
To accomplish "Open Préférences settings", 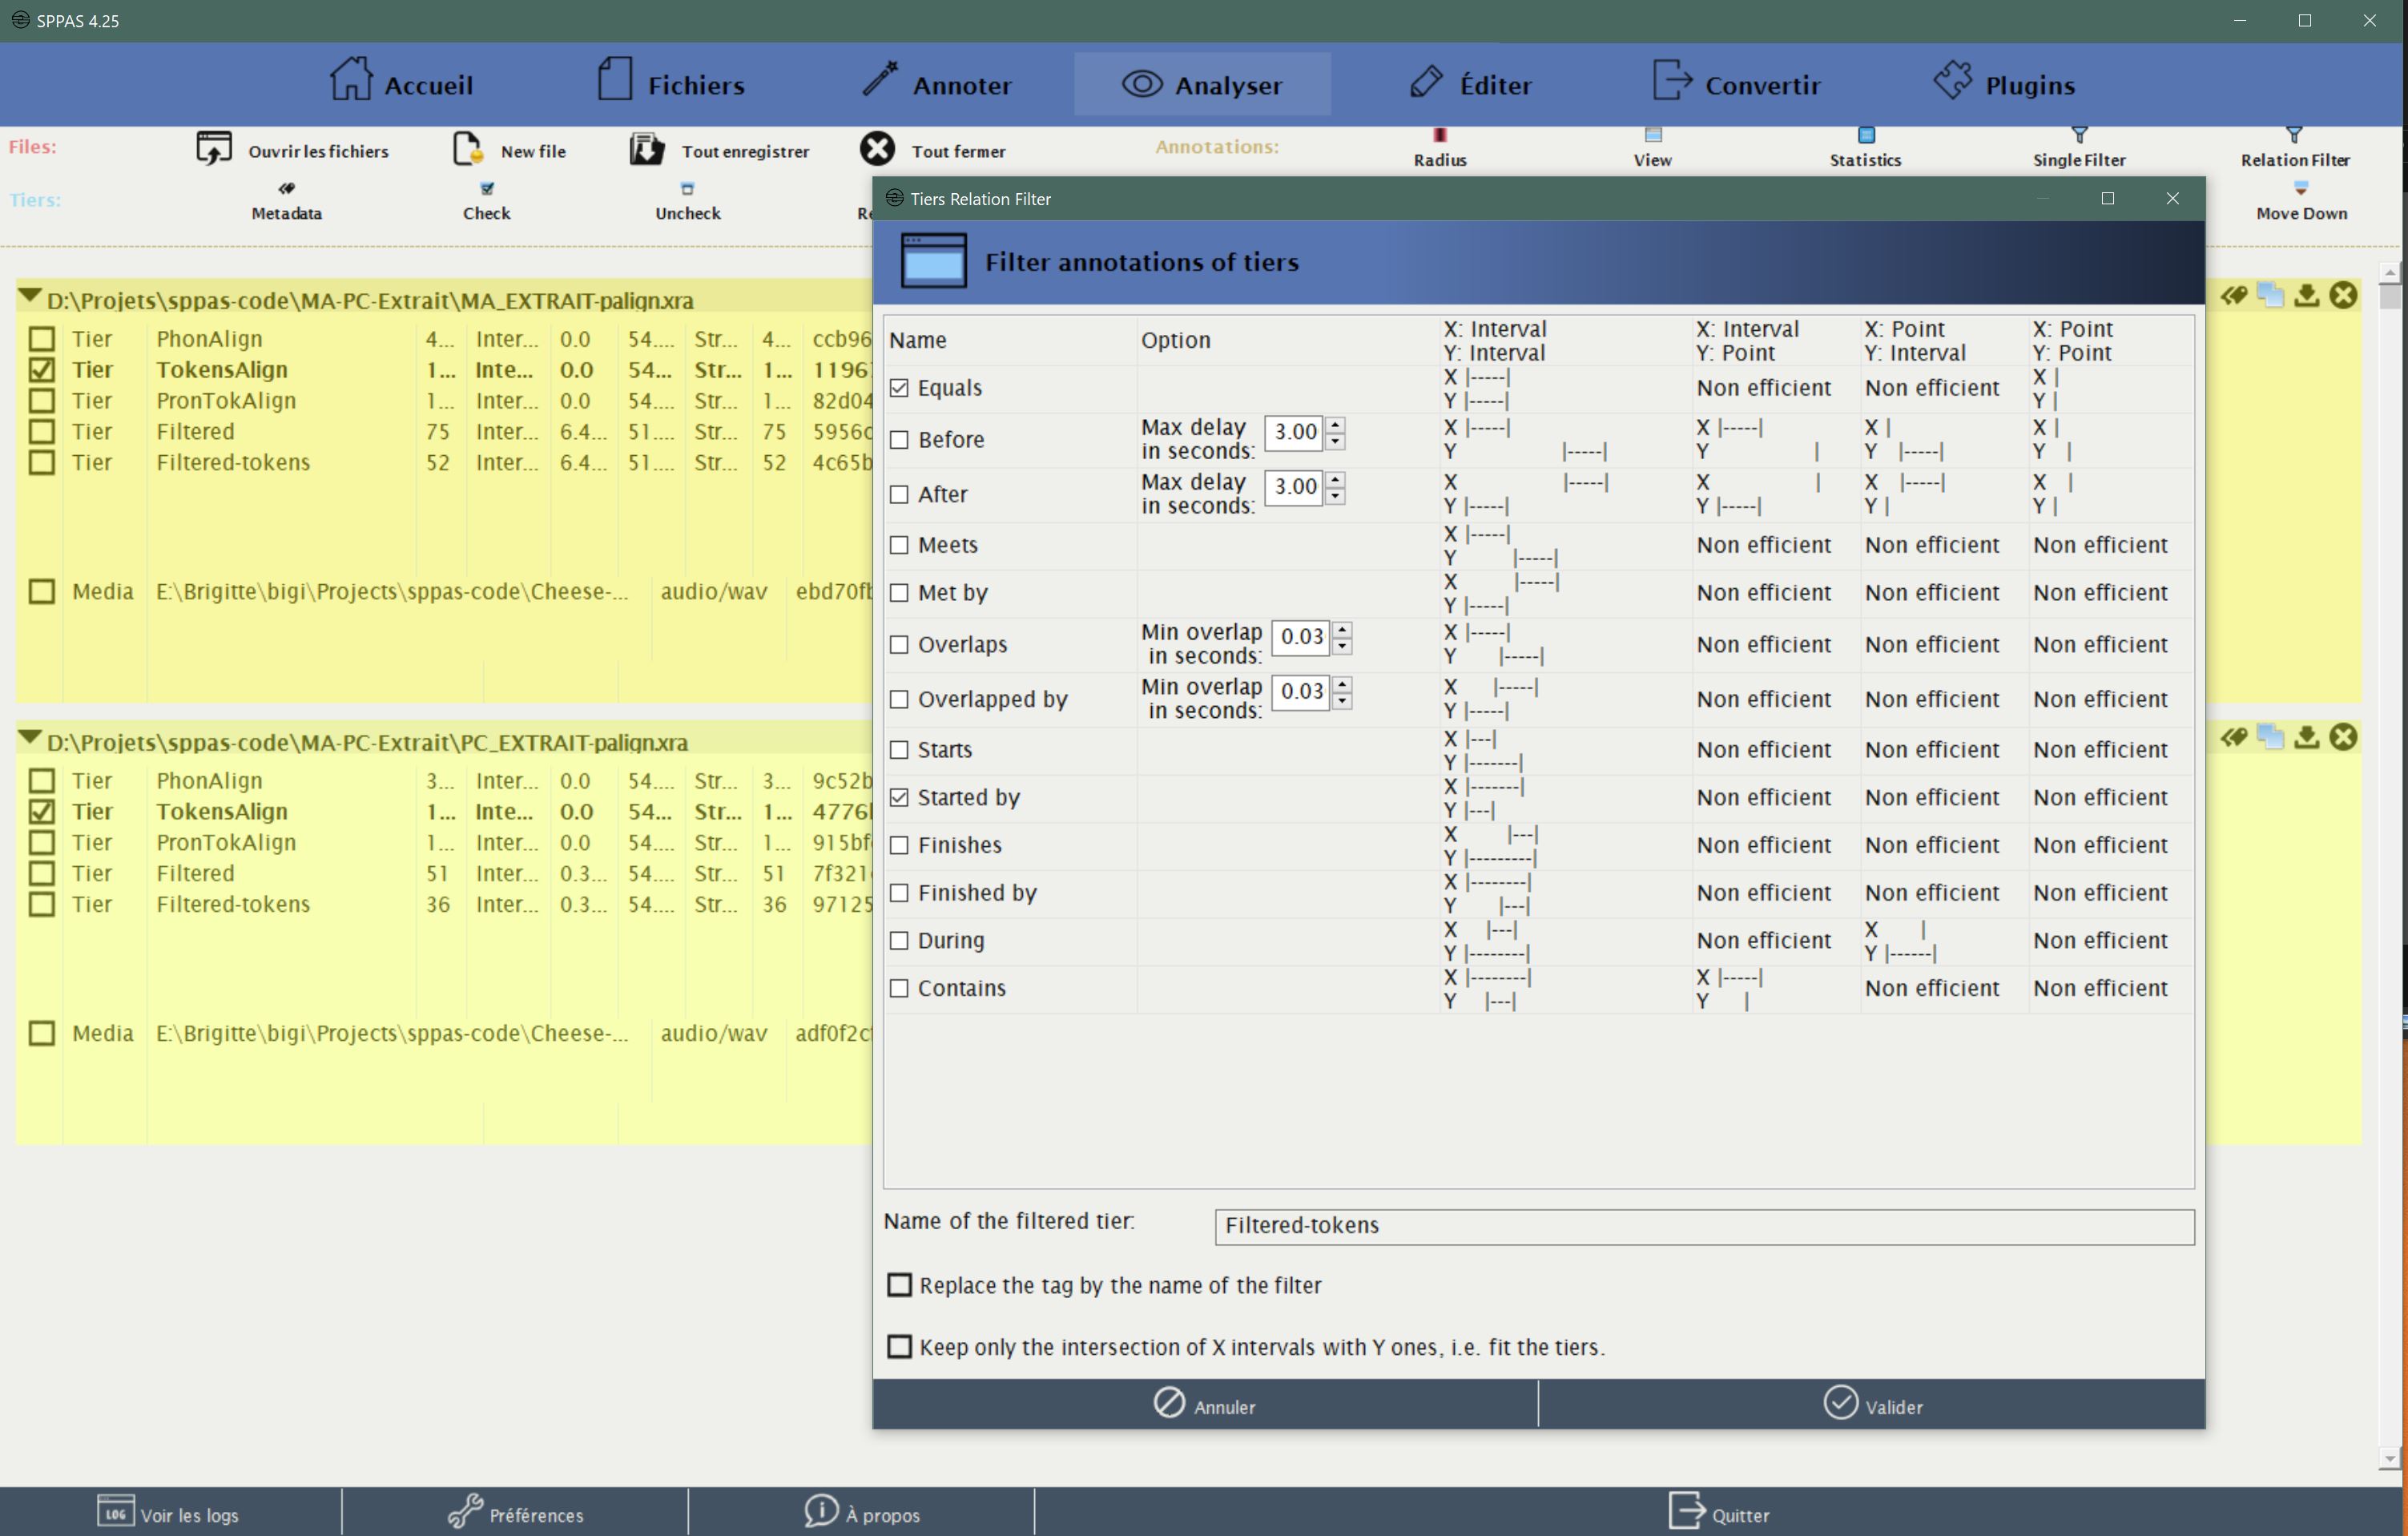I will [x=515, y=1512].
